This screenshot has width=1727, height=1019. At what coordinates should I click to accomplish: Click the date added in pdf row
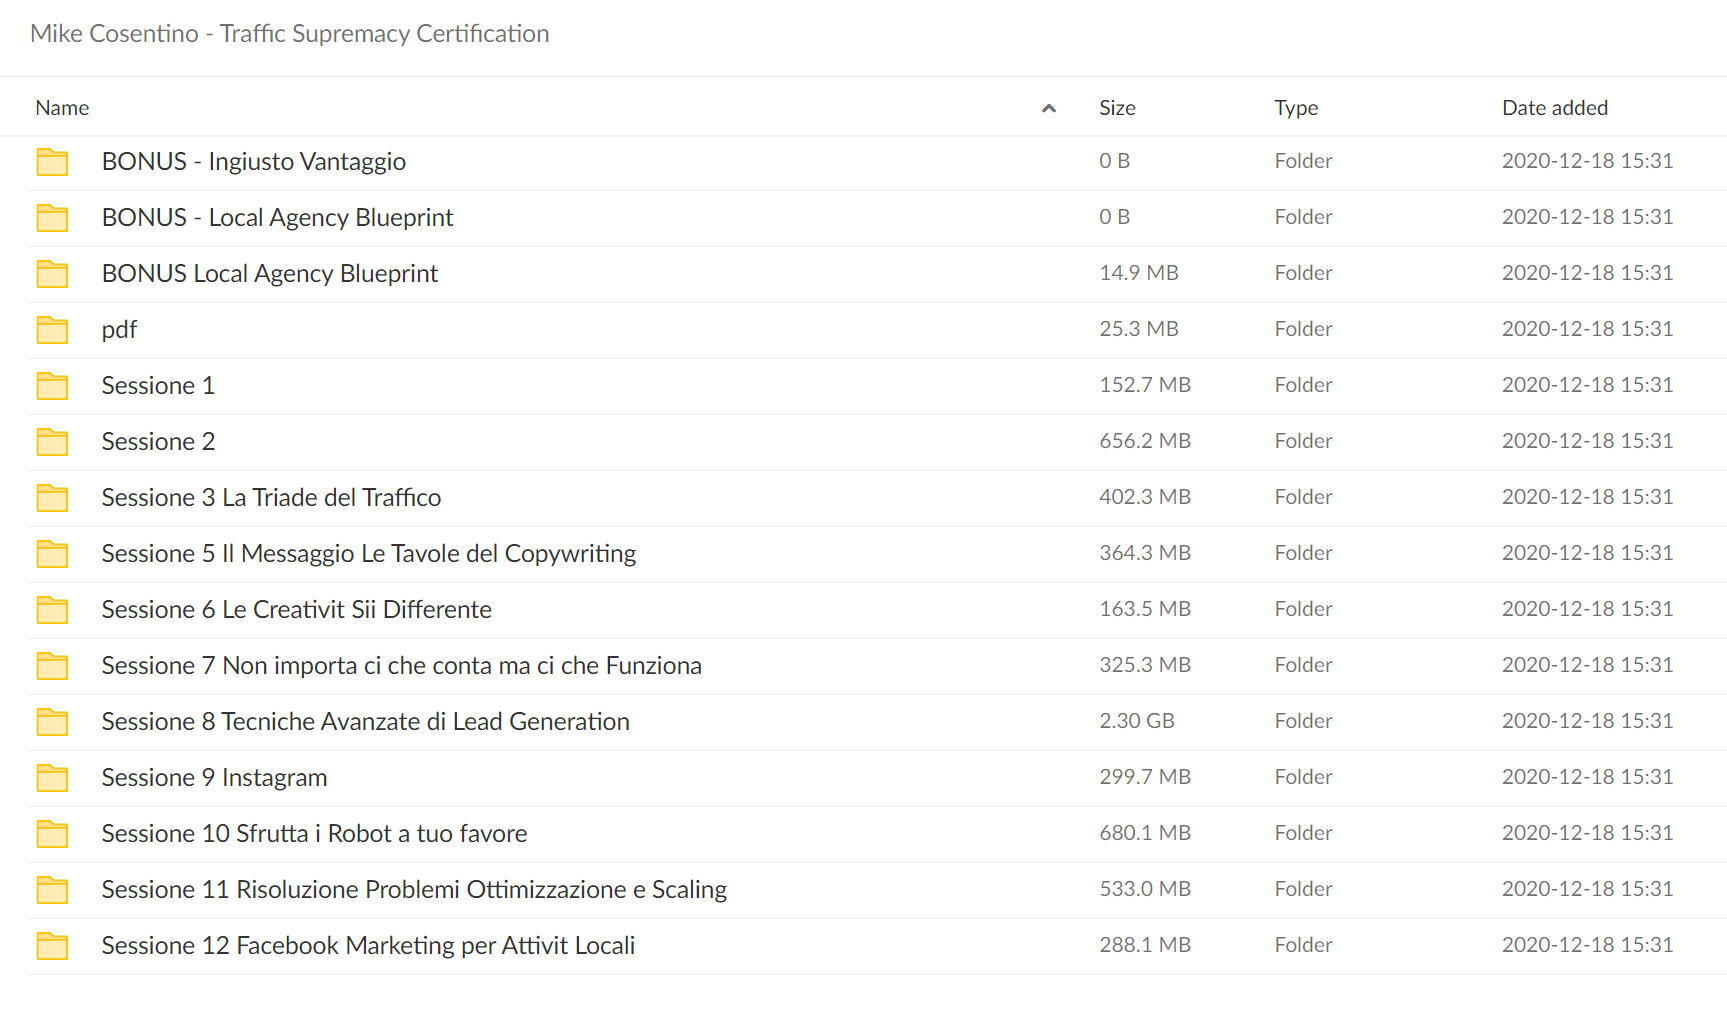(x=1587, y=329)
